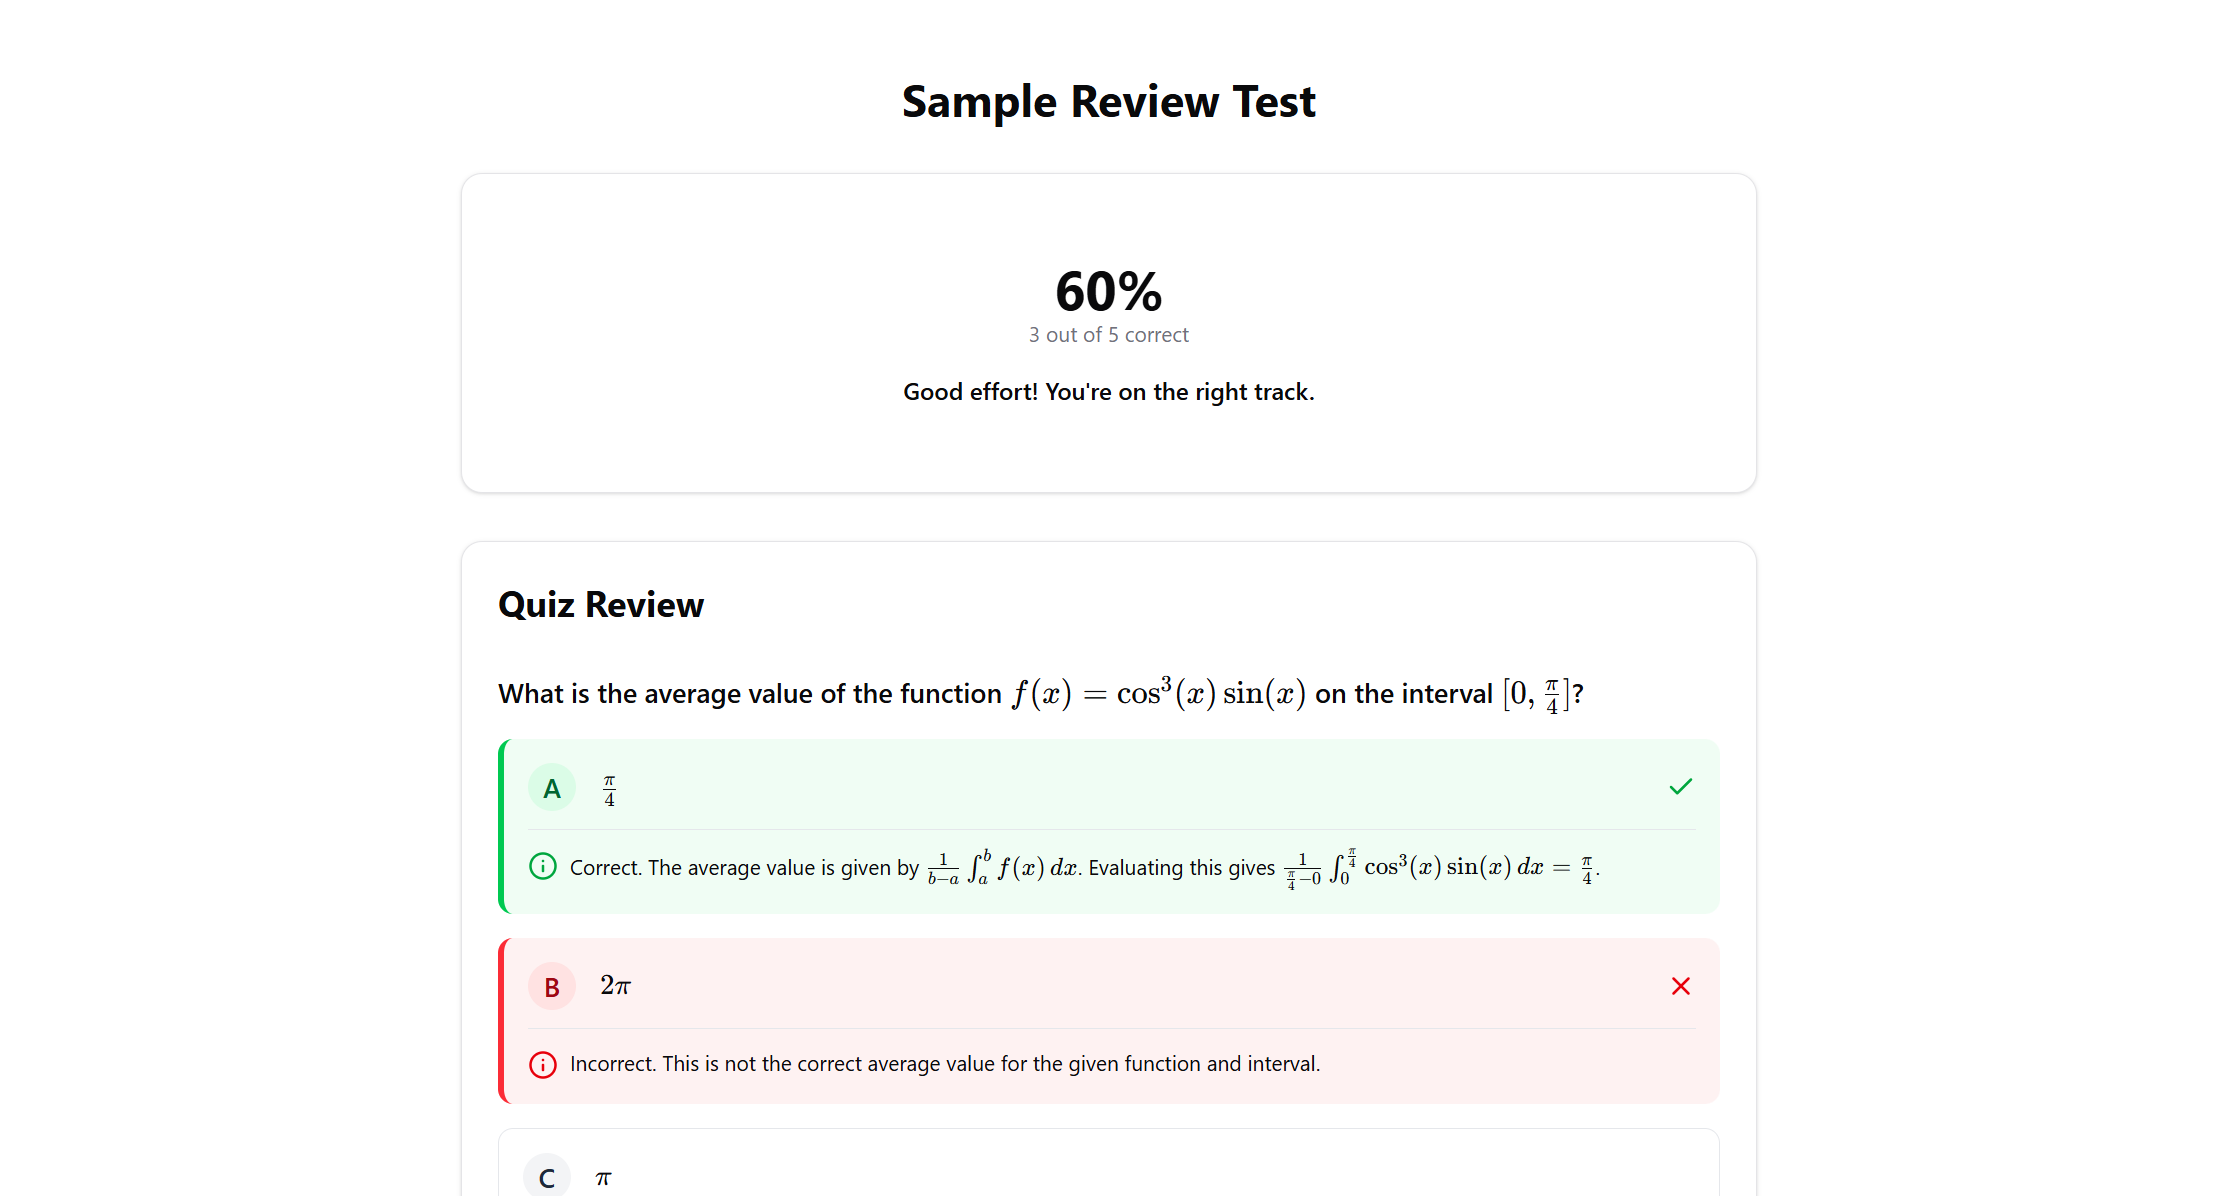Click the circular C letter badge
The width and height of the screenshot is (2214, 1196).
click(547, 1177)
